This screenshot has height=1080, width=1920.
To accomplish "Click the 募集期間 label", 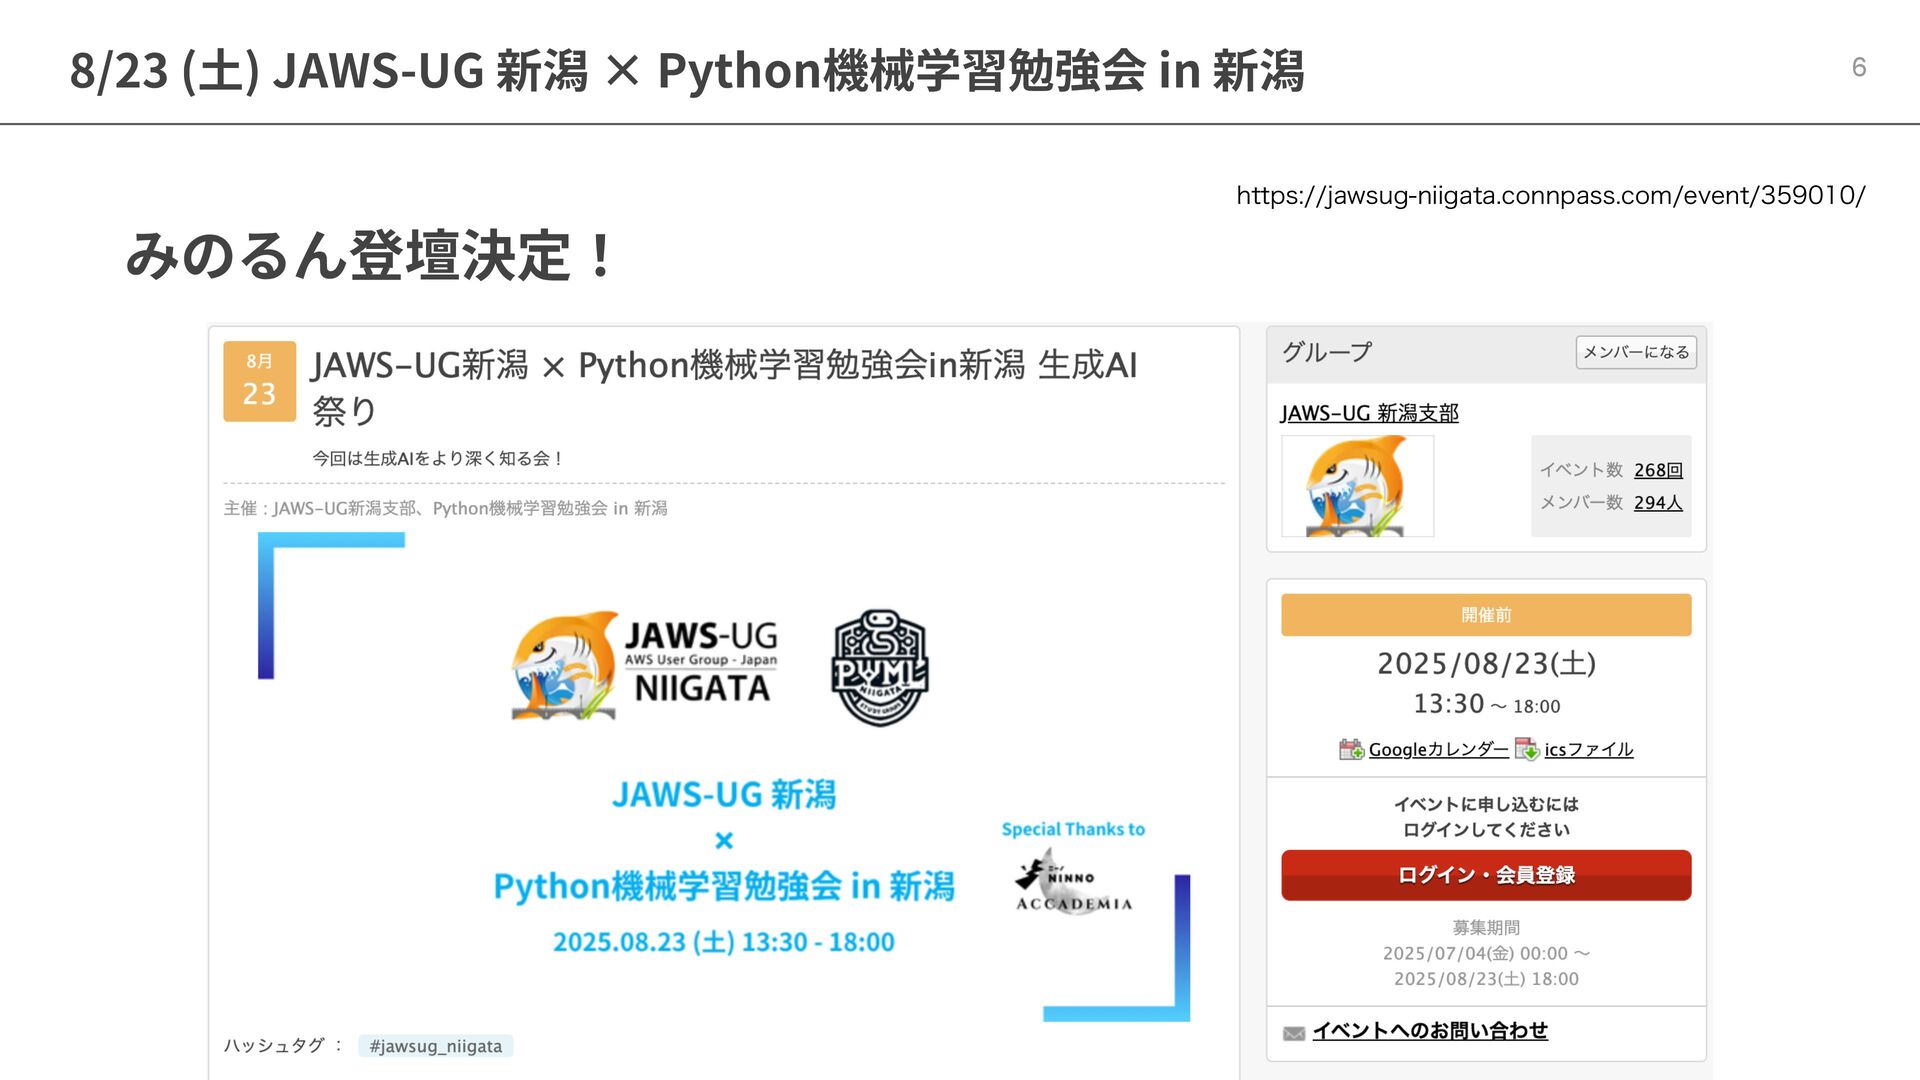I will tap(1486, 928).
